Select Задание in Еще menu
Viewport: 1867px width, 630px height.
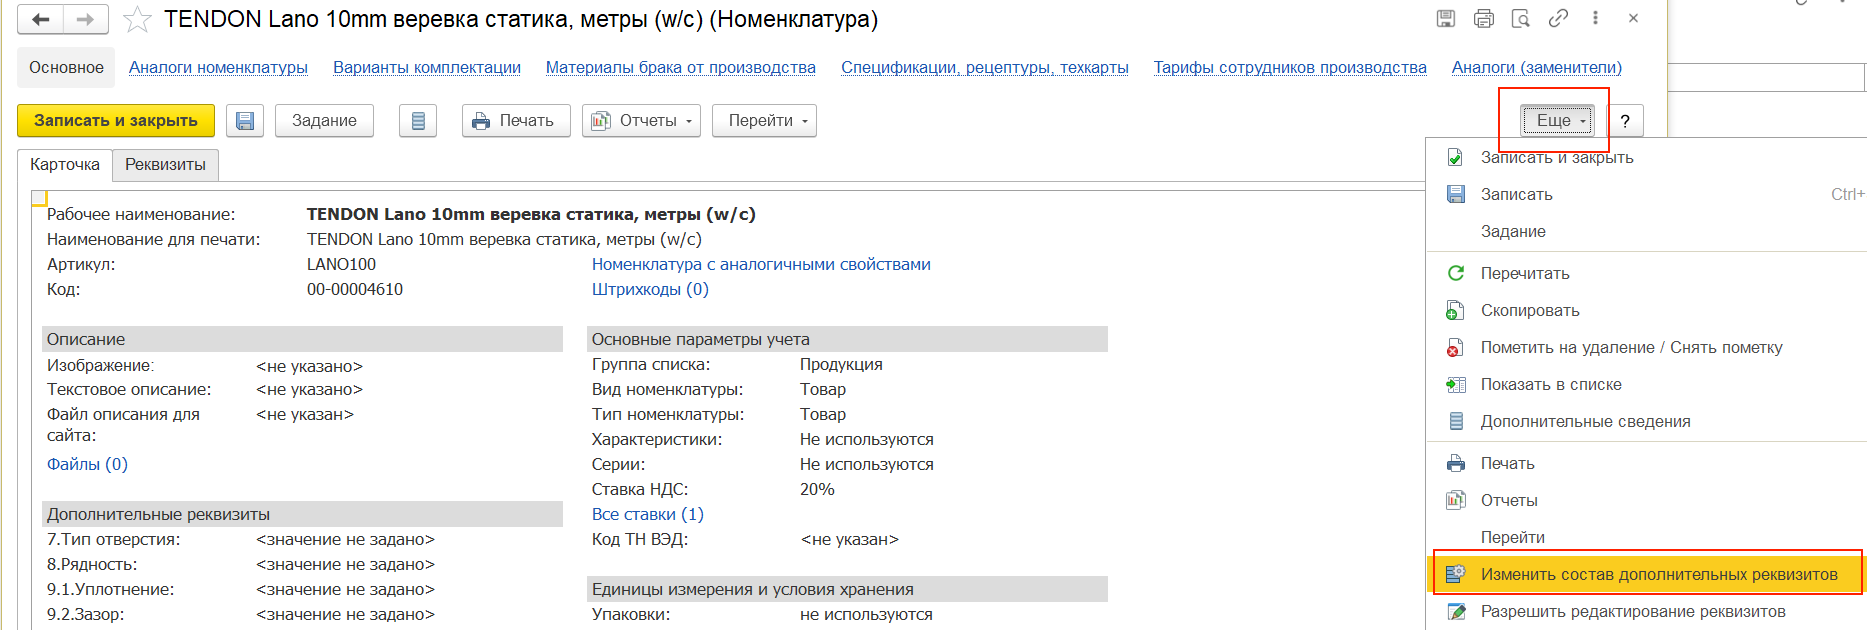click(1513, 232)
